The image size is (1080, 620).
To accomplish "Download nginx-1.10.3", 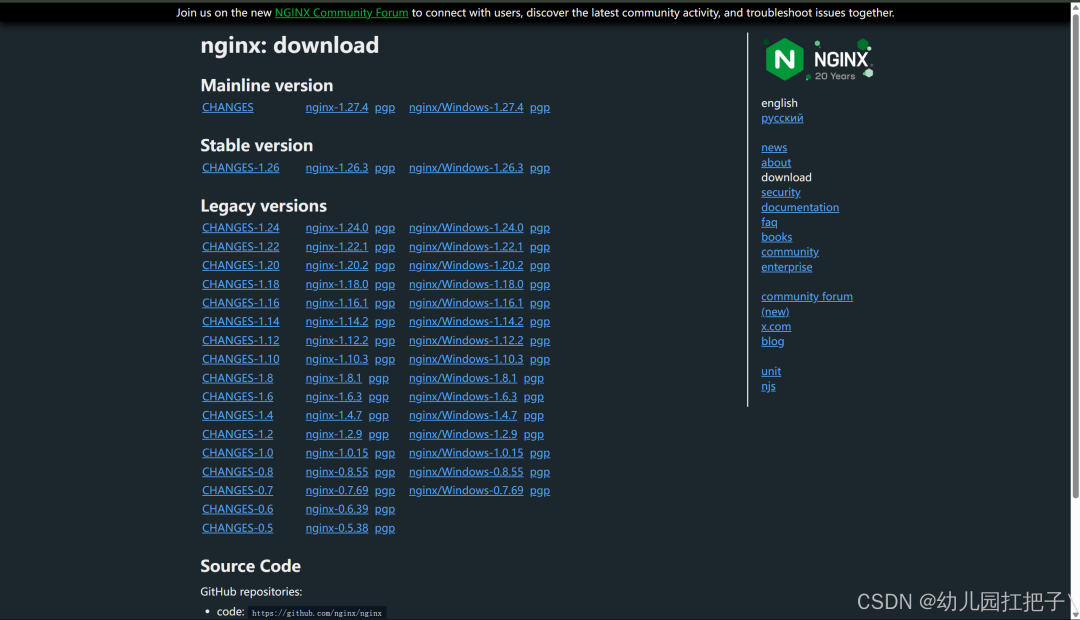I will (x=337, y=359).
